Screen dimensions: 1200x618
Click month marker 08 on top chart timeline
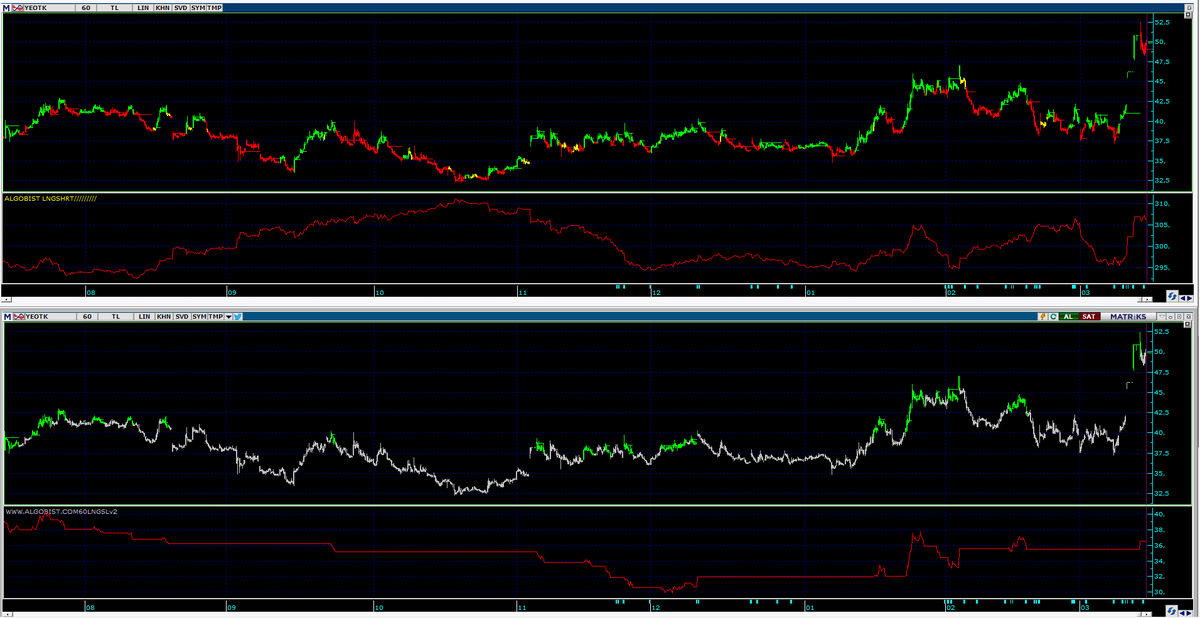[90, 292]
